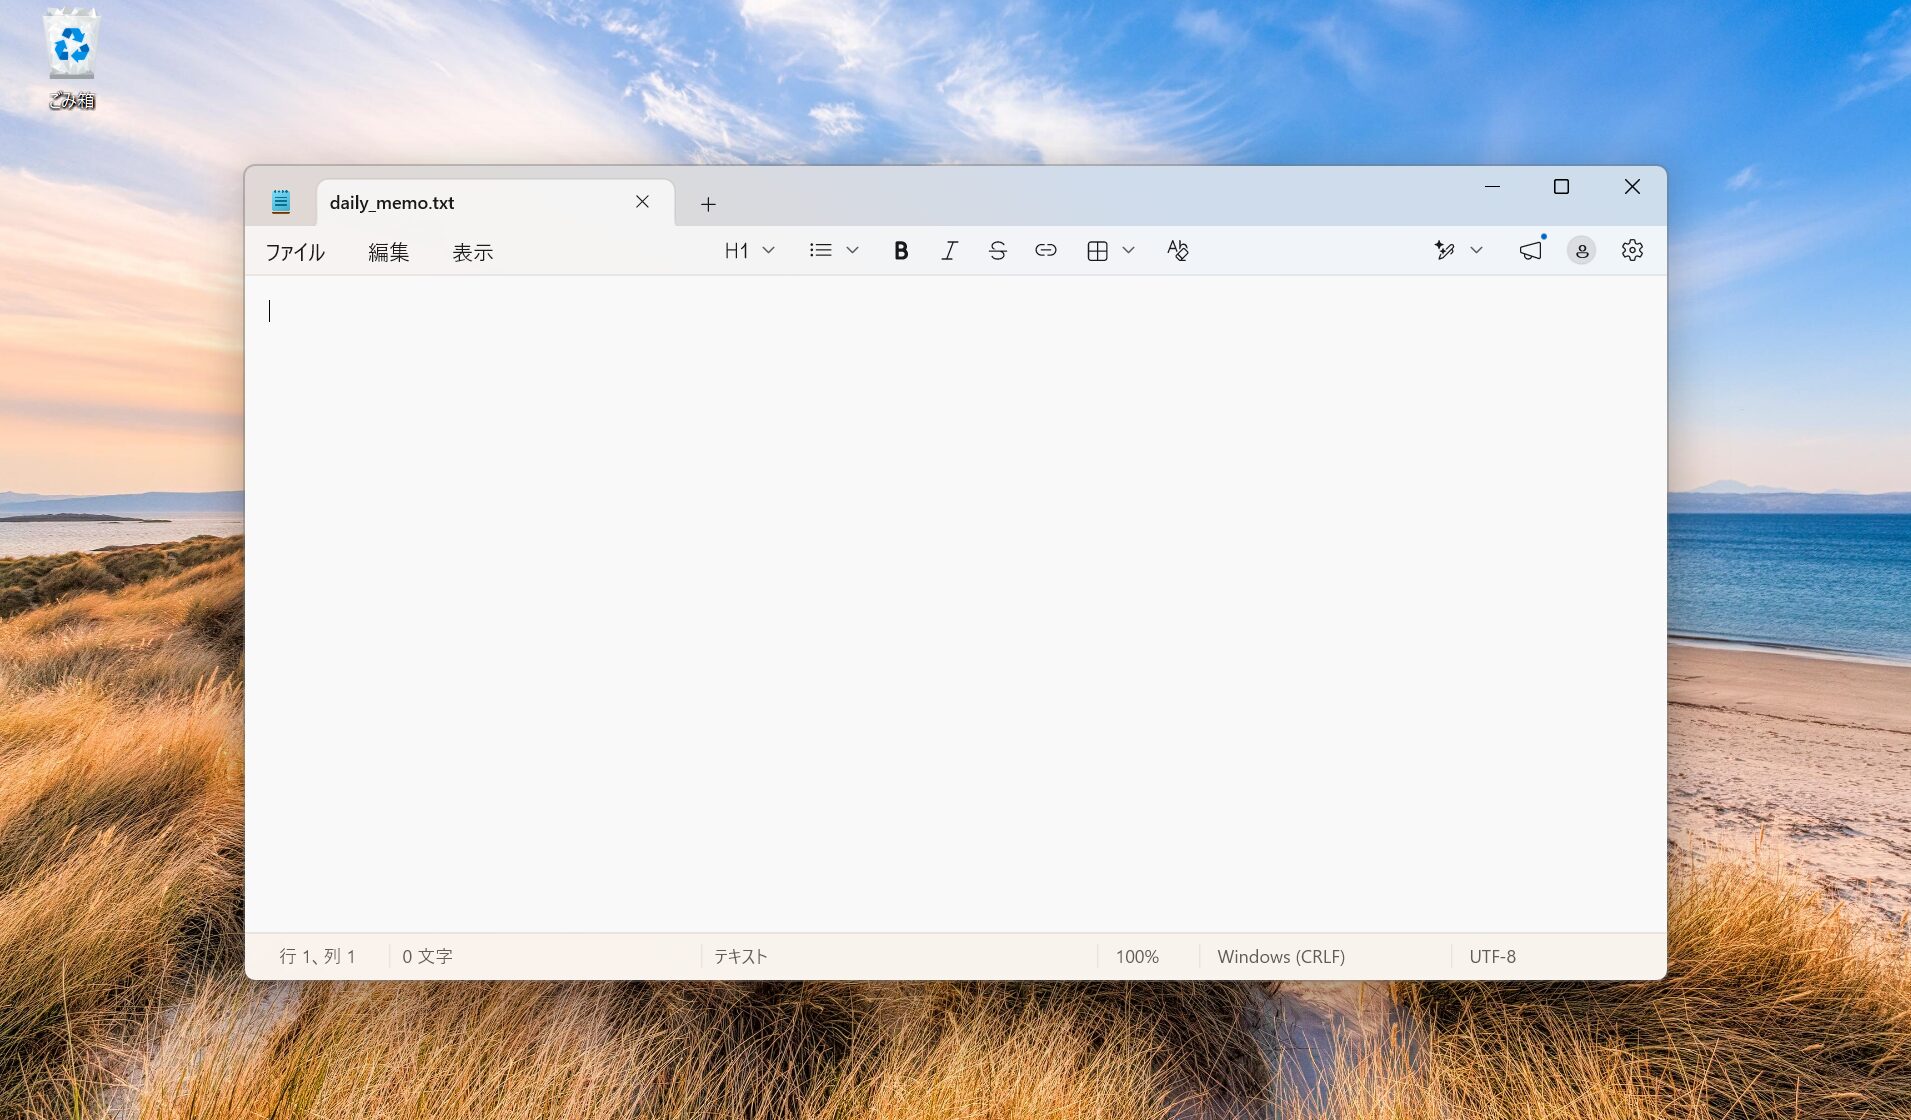Toggle bold formatting in Notepad toolbar
The image size is (1911, 1120).
900,251
